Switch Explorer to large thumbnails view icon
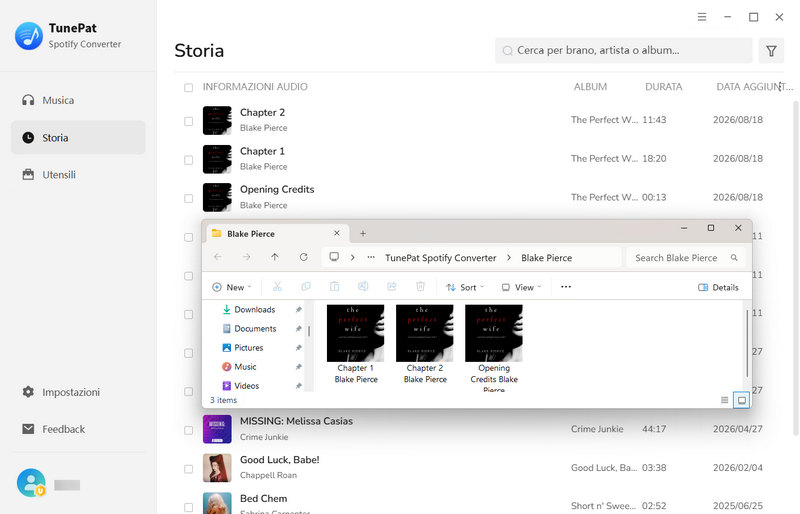Viewport: 800px width, 514px height. pos(741,400)
